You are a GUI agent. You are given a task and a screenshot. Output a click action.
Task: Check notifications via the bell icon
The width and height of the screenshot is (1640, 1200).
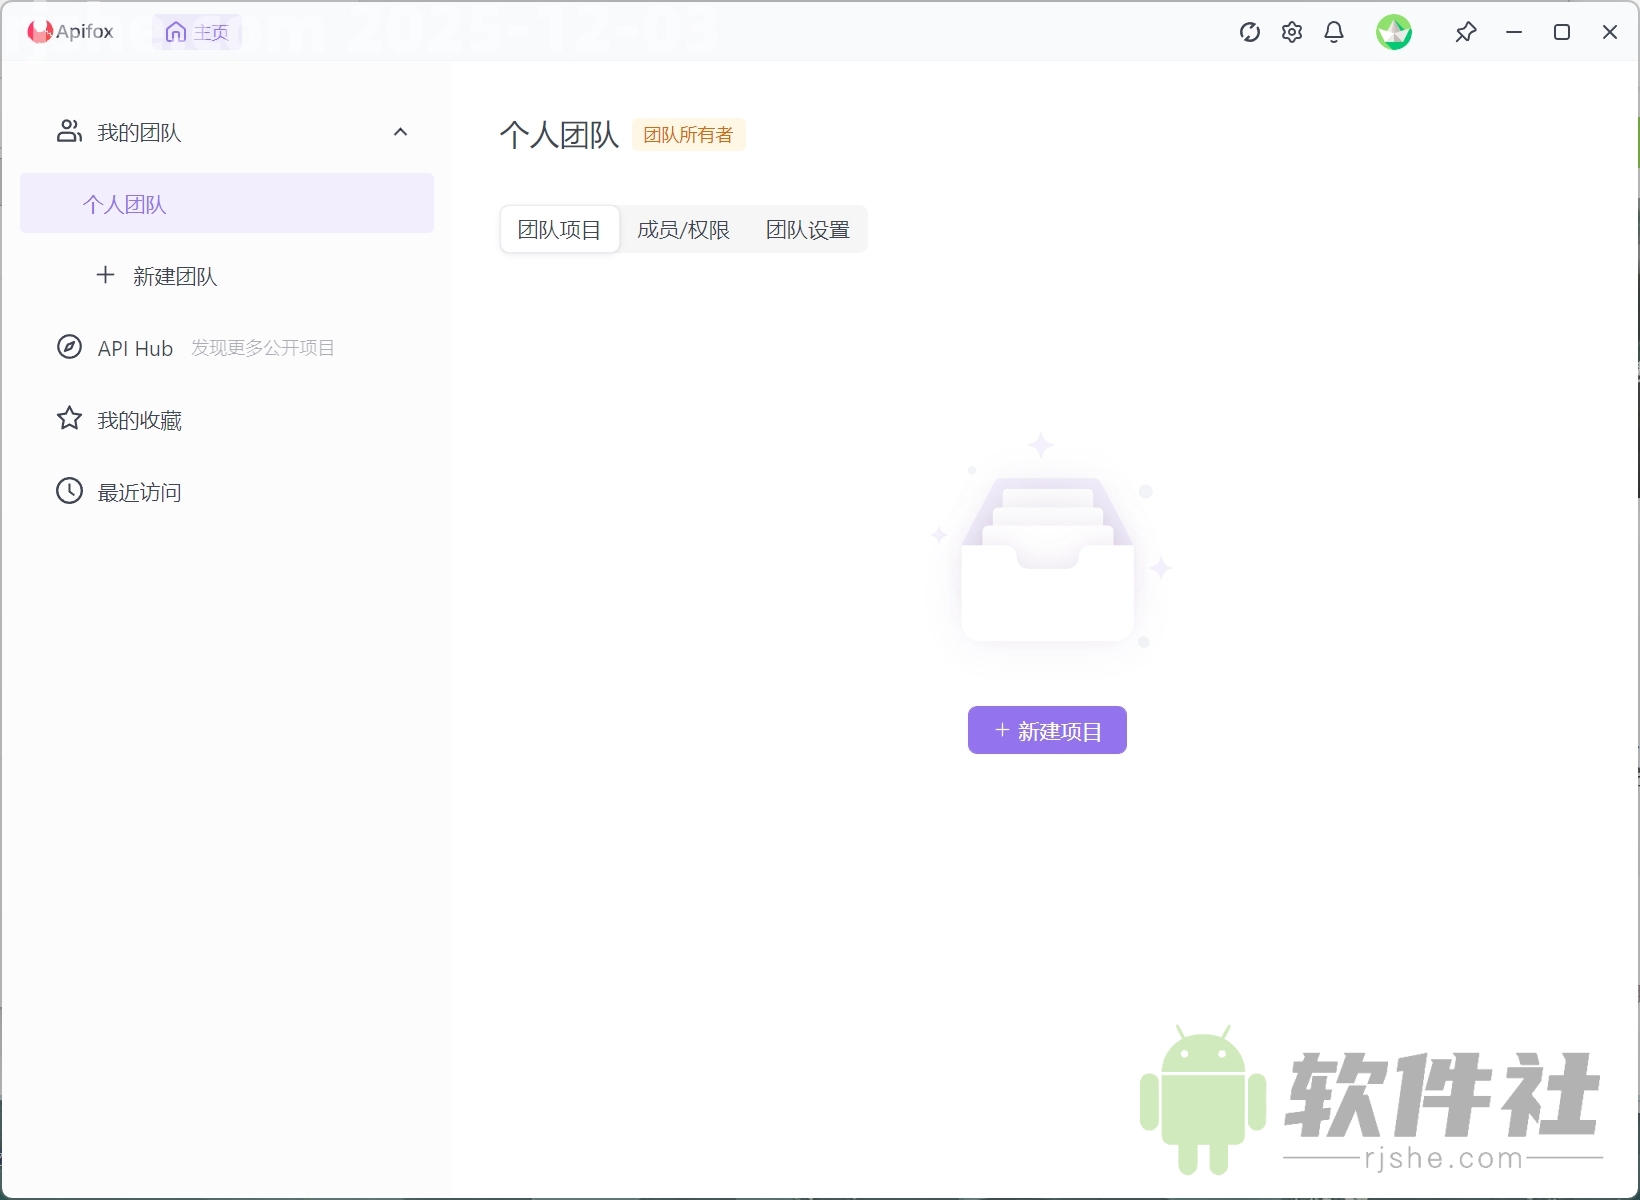1334,32
